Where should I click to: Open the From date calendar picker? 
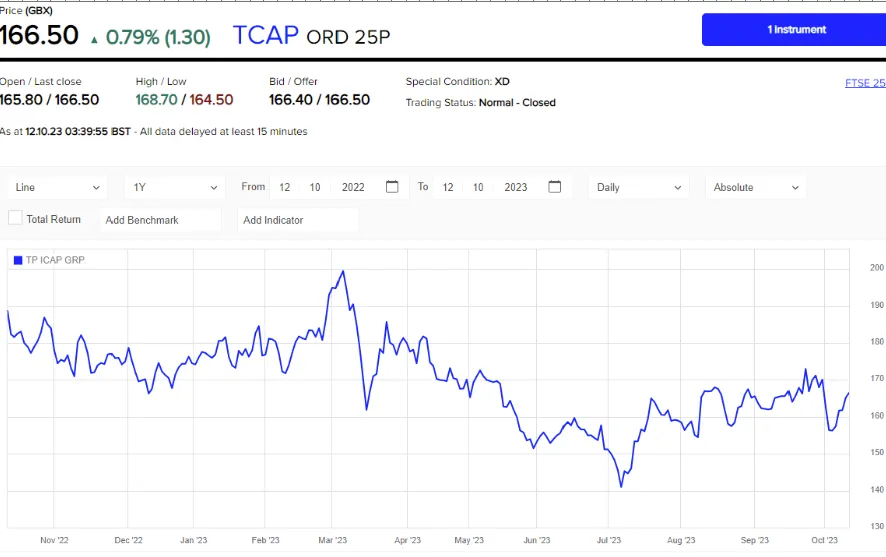(x=392, y=186)
